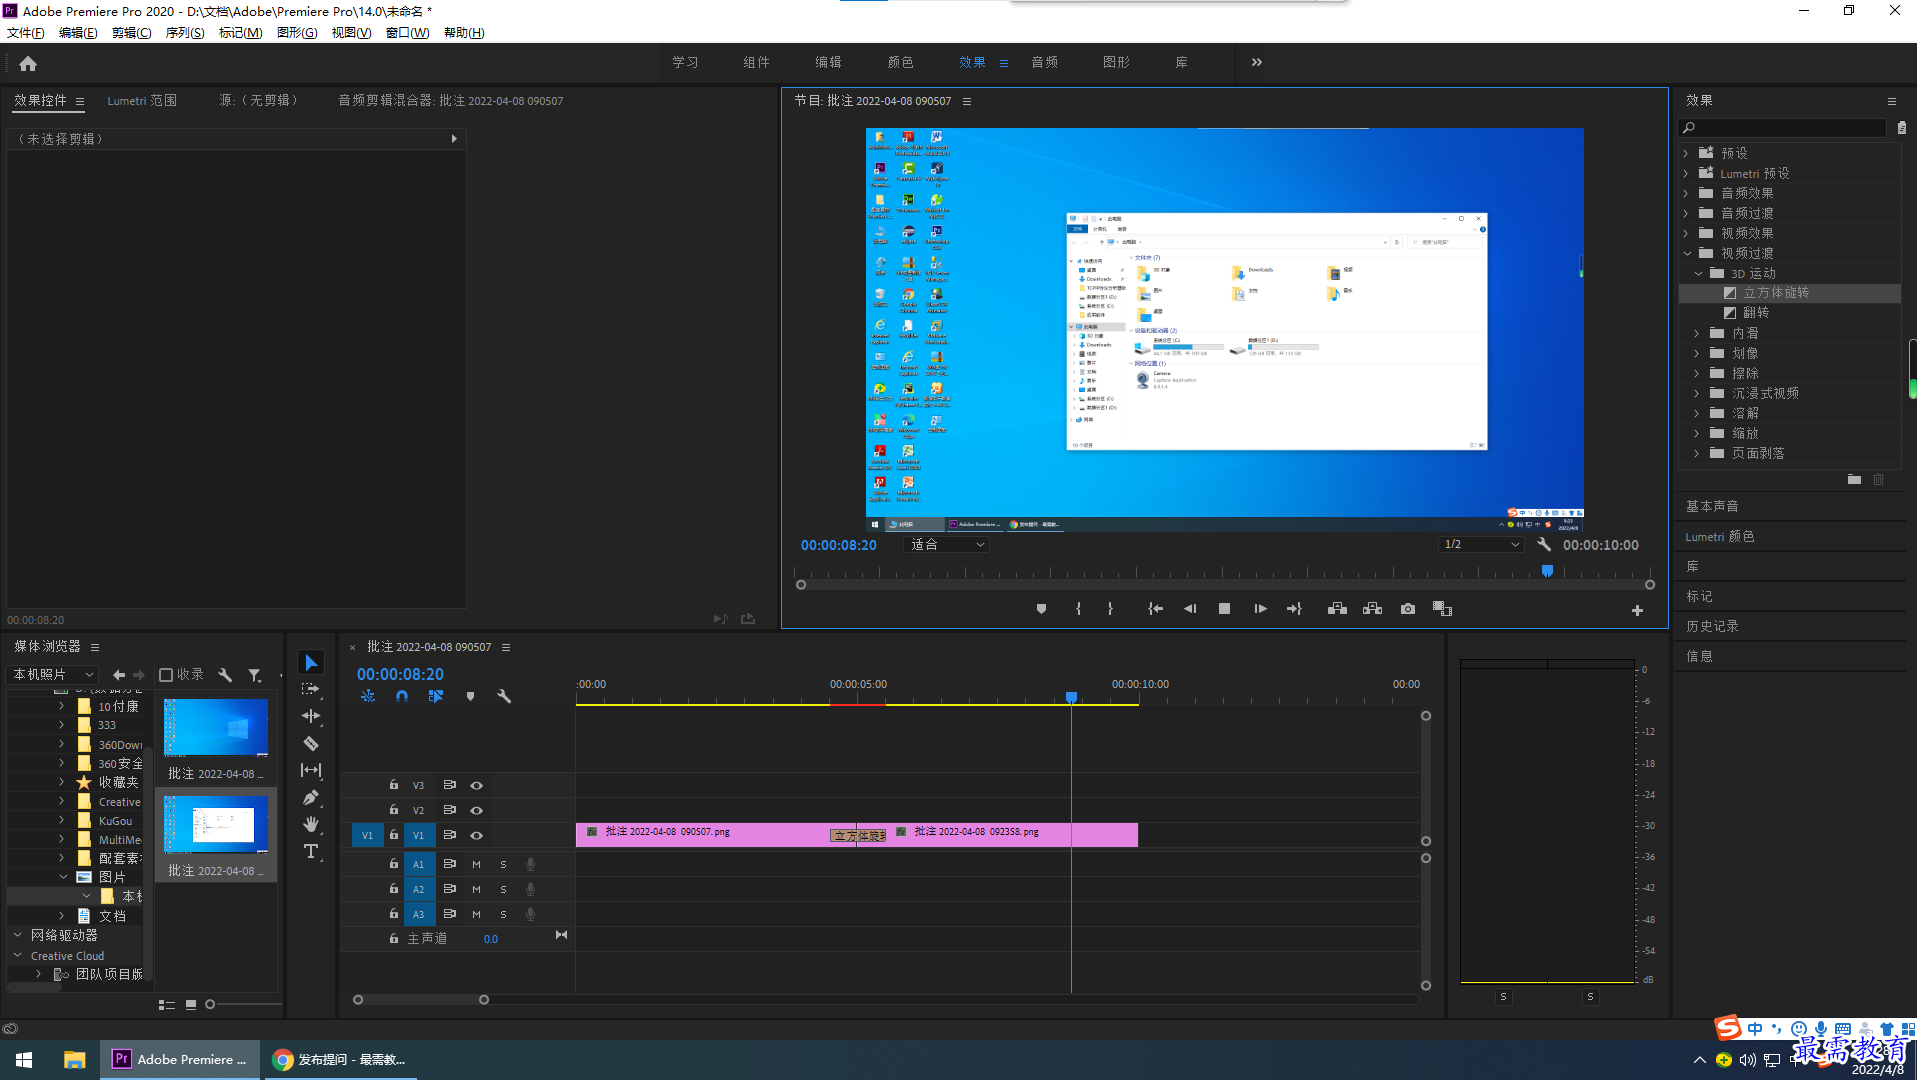Open the Lumetri 颜色 panel
The image size is (1917, 1080).
pyautogui.click(x=1720, y=536)
